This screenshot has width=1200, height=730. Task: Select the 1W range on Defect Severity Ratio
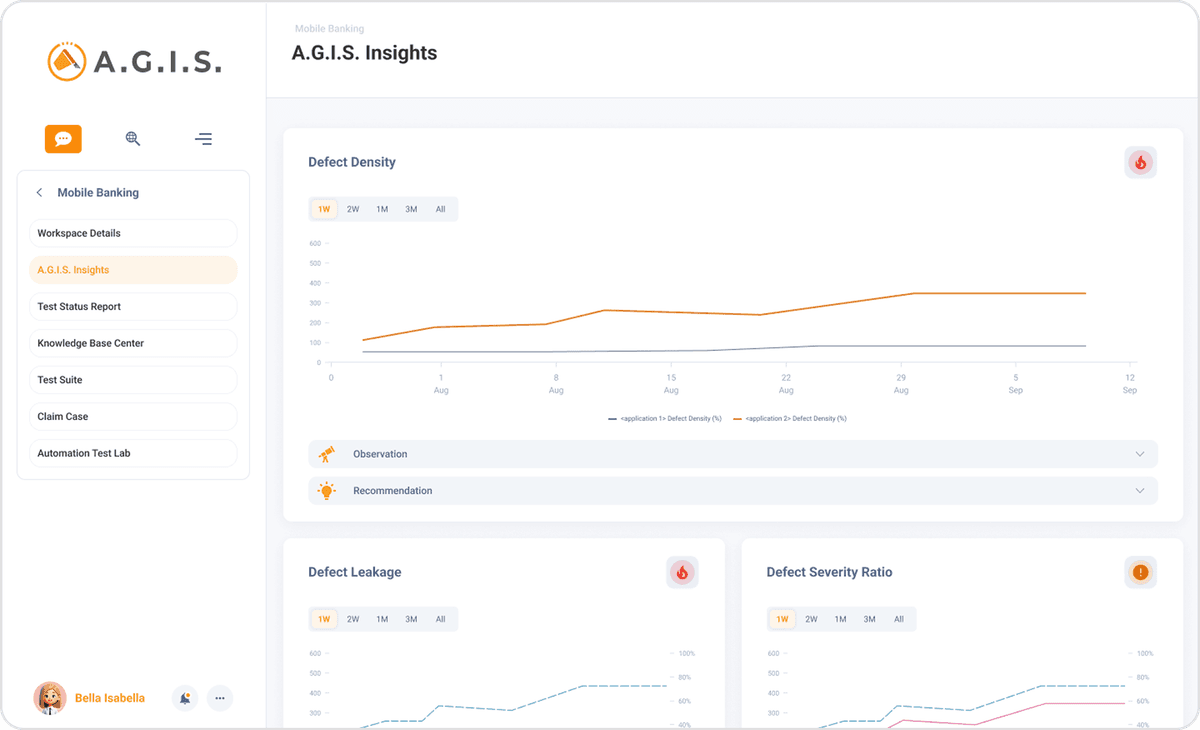click(781, 619)
